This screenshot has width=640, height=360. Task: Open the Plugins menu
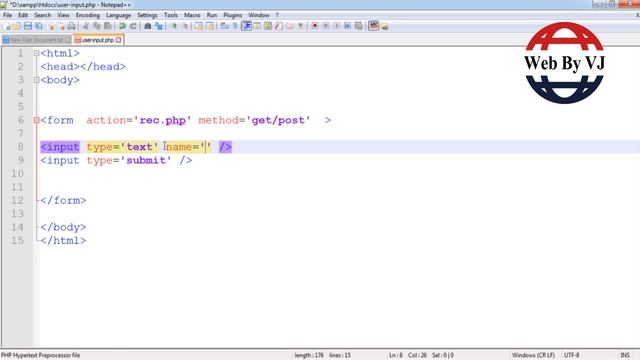233,15
